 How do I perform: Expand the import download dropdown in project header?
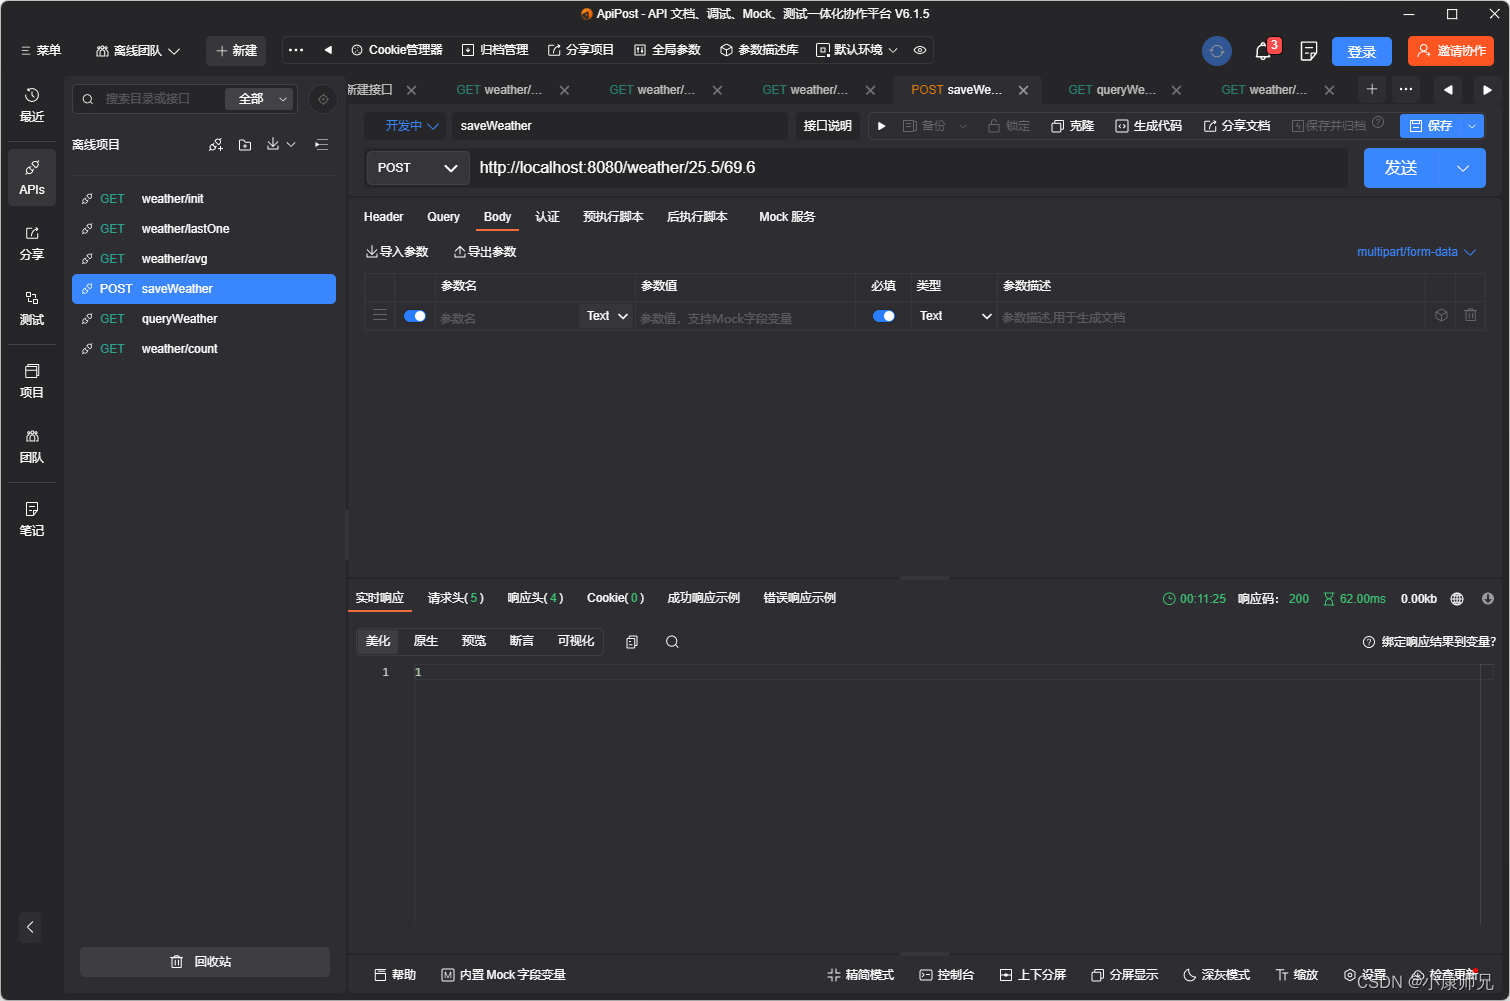[281, 145]
